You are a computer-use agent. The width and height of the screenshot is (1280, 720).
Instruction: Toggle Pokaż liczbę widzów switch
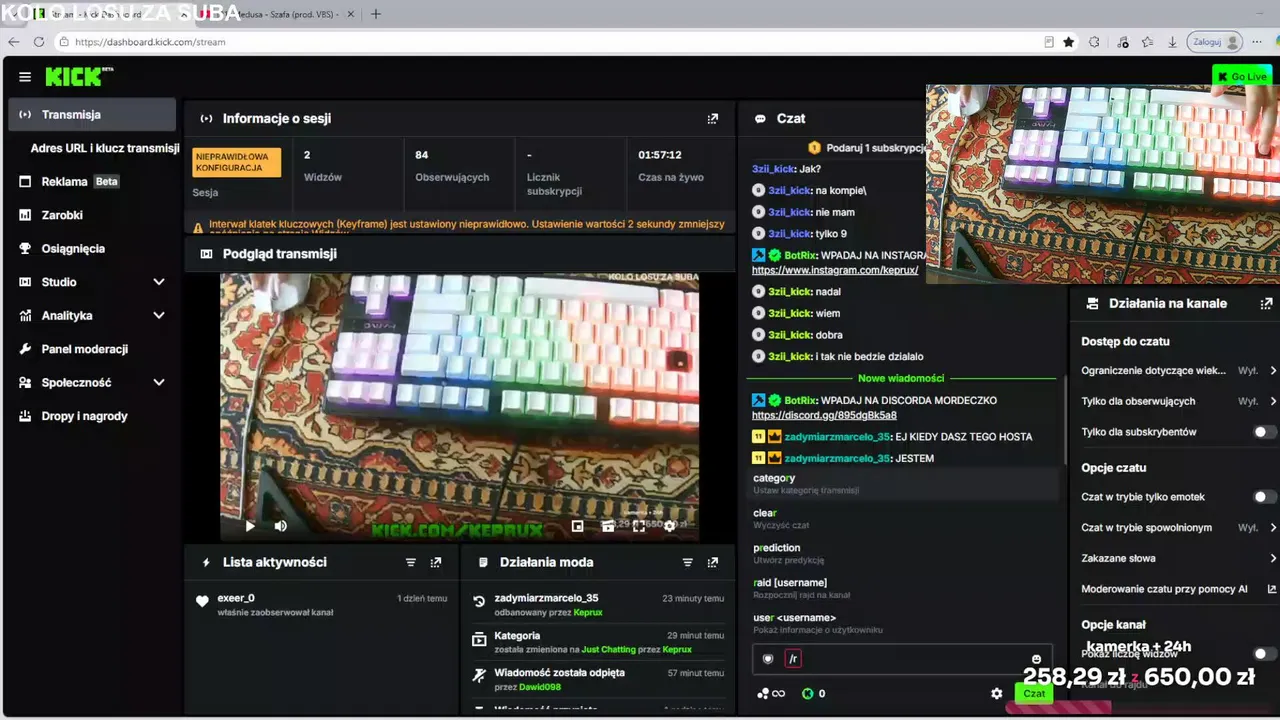(1265, 654)
